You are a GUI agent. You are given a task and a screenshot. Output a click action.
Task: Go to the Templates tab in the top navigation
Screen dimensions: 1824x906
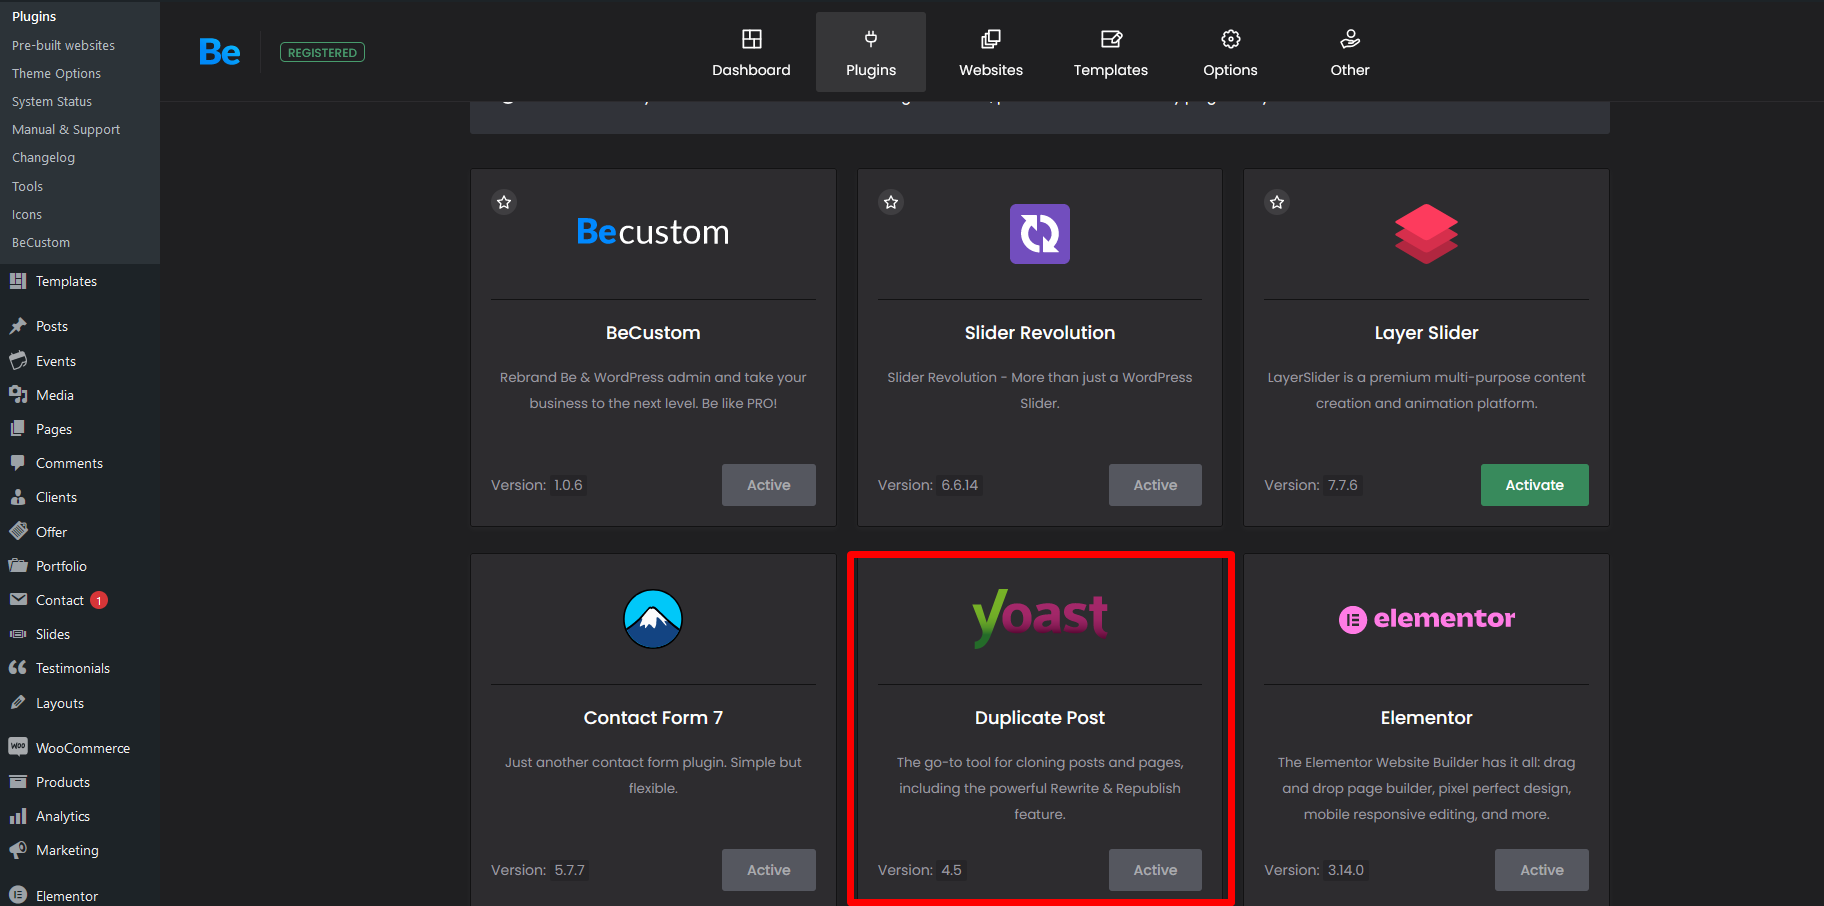pyautogui.click(x=1111, y=52)
